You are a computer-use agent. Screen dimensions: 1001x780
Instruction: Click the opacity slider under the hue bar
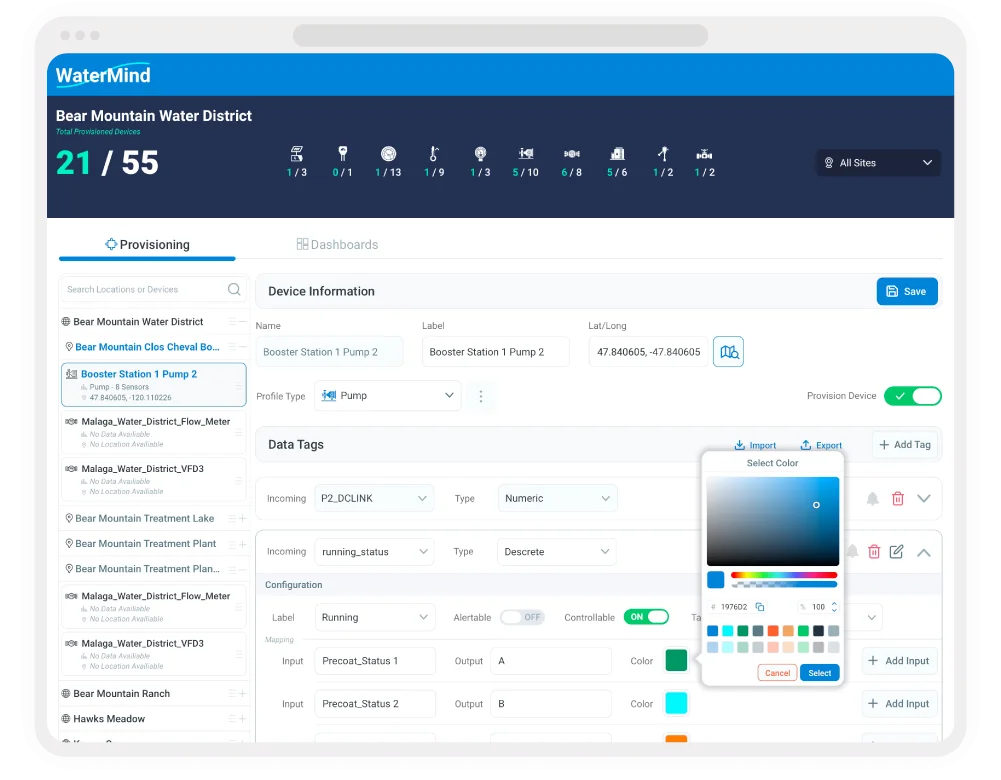click(784, 584)
